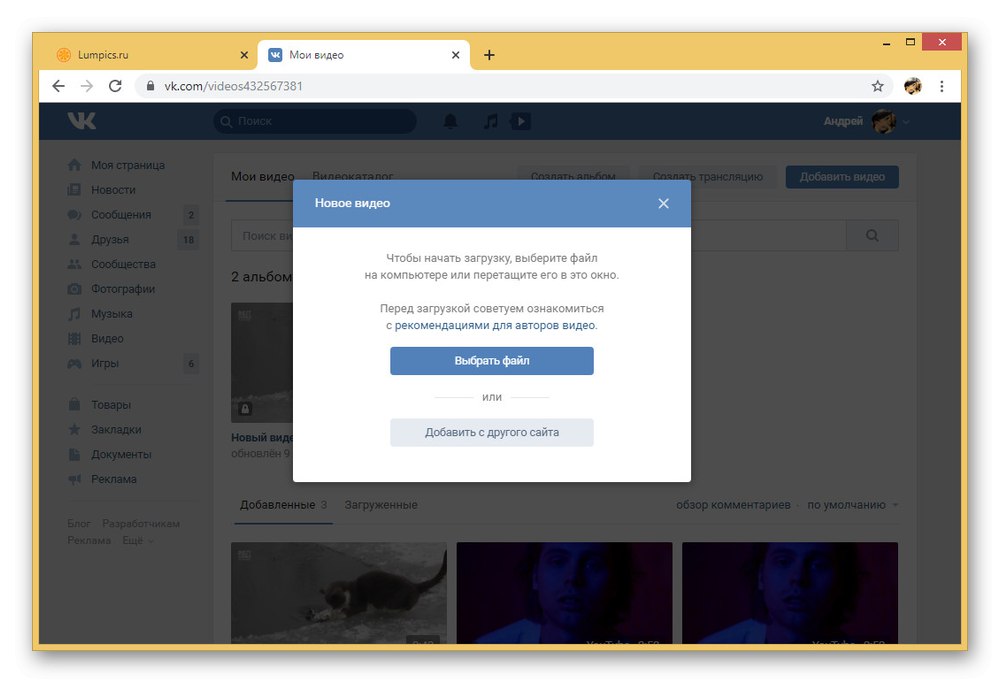Switch to the Lumpics.ru tab
Viewport: 1000px width, 683px height.
(x=153, y=55)
